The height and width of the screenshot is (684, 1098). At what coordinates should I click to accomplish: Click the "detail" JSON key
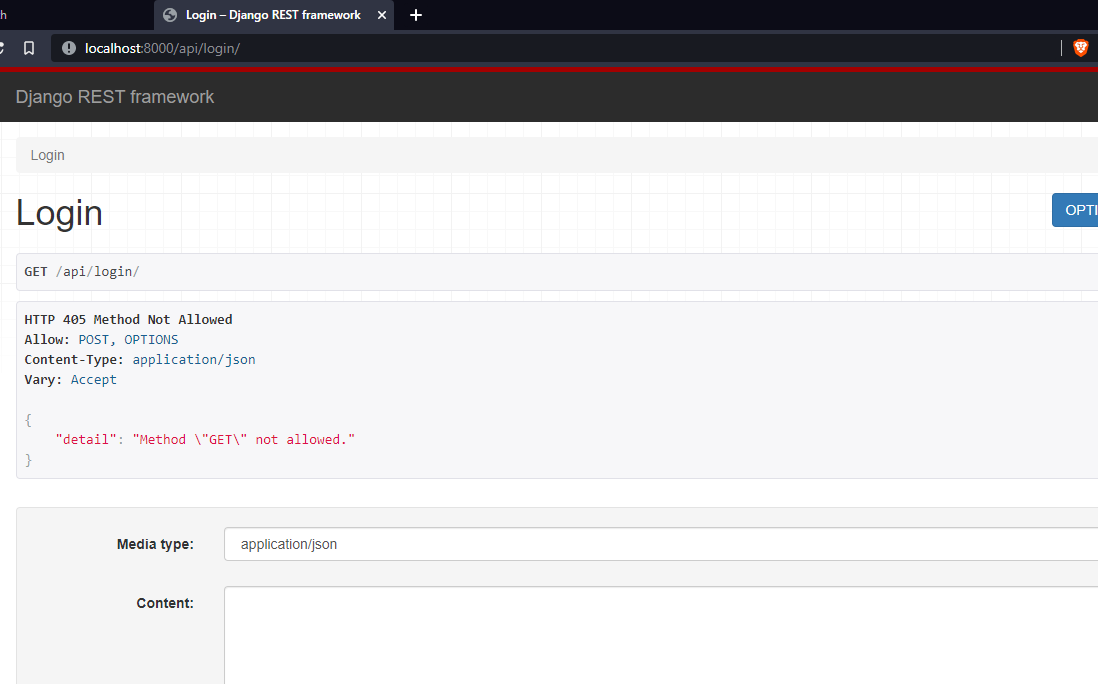(x=86, y=440)
